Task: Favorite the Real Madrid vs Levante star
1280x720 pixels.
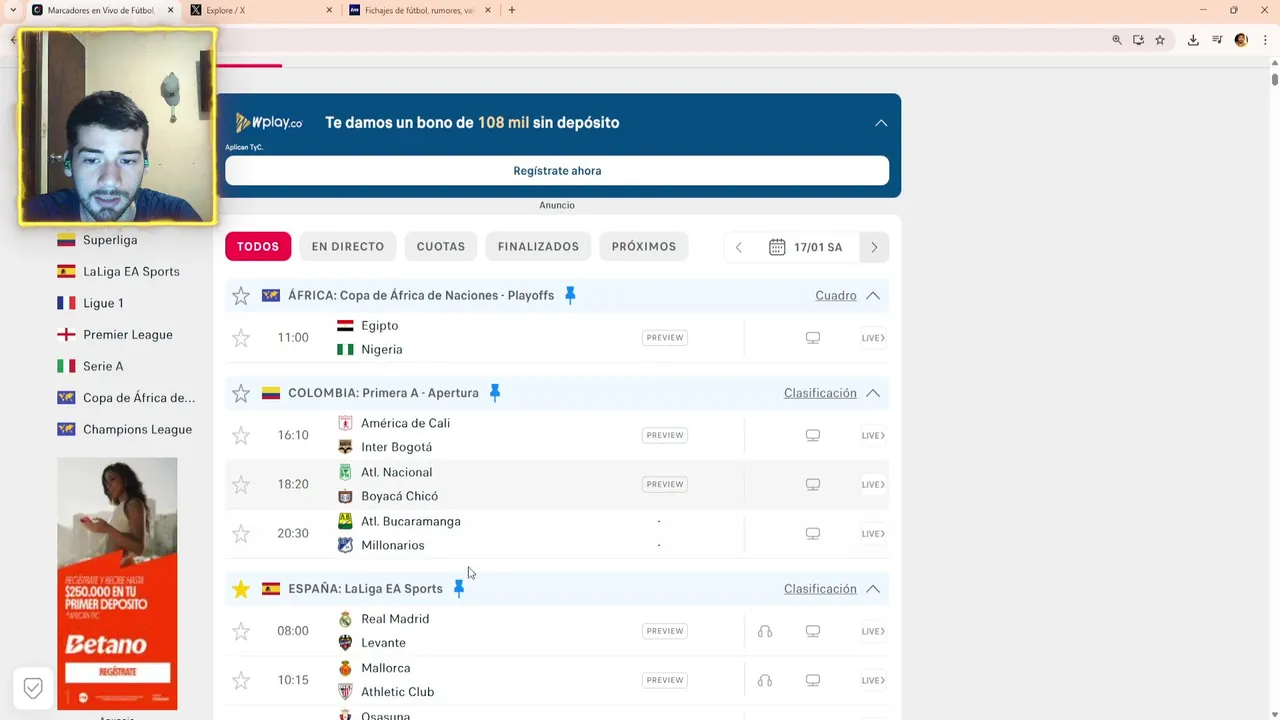Action: click(241, 632)
